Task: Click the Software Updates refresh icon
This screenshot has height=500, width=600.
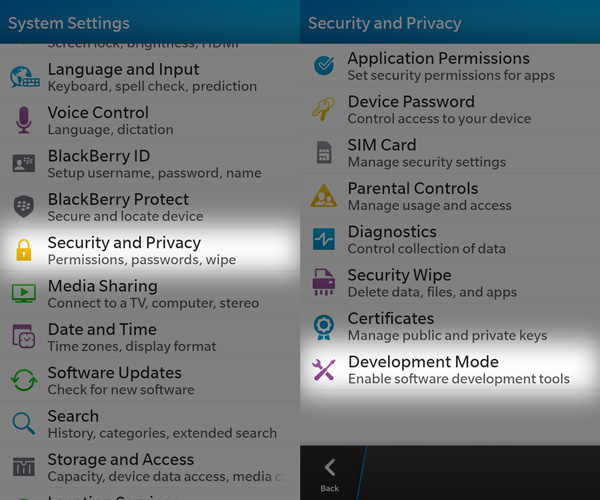Action: 23,380
